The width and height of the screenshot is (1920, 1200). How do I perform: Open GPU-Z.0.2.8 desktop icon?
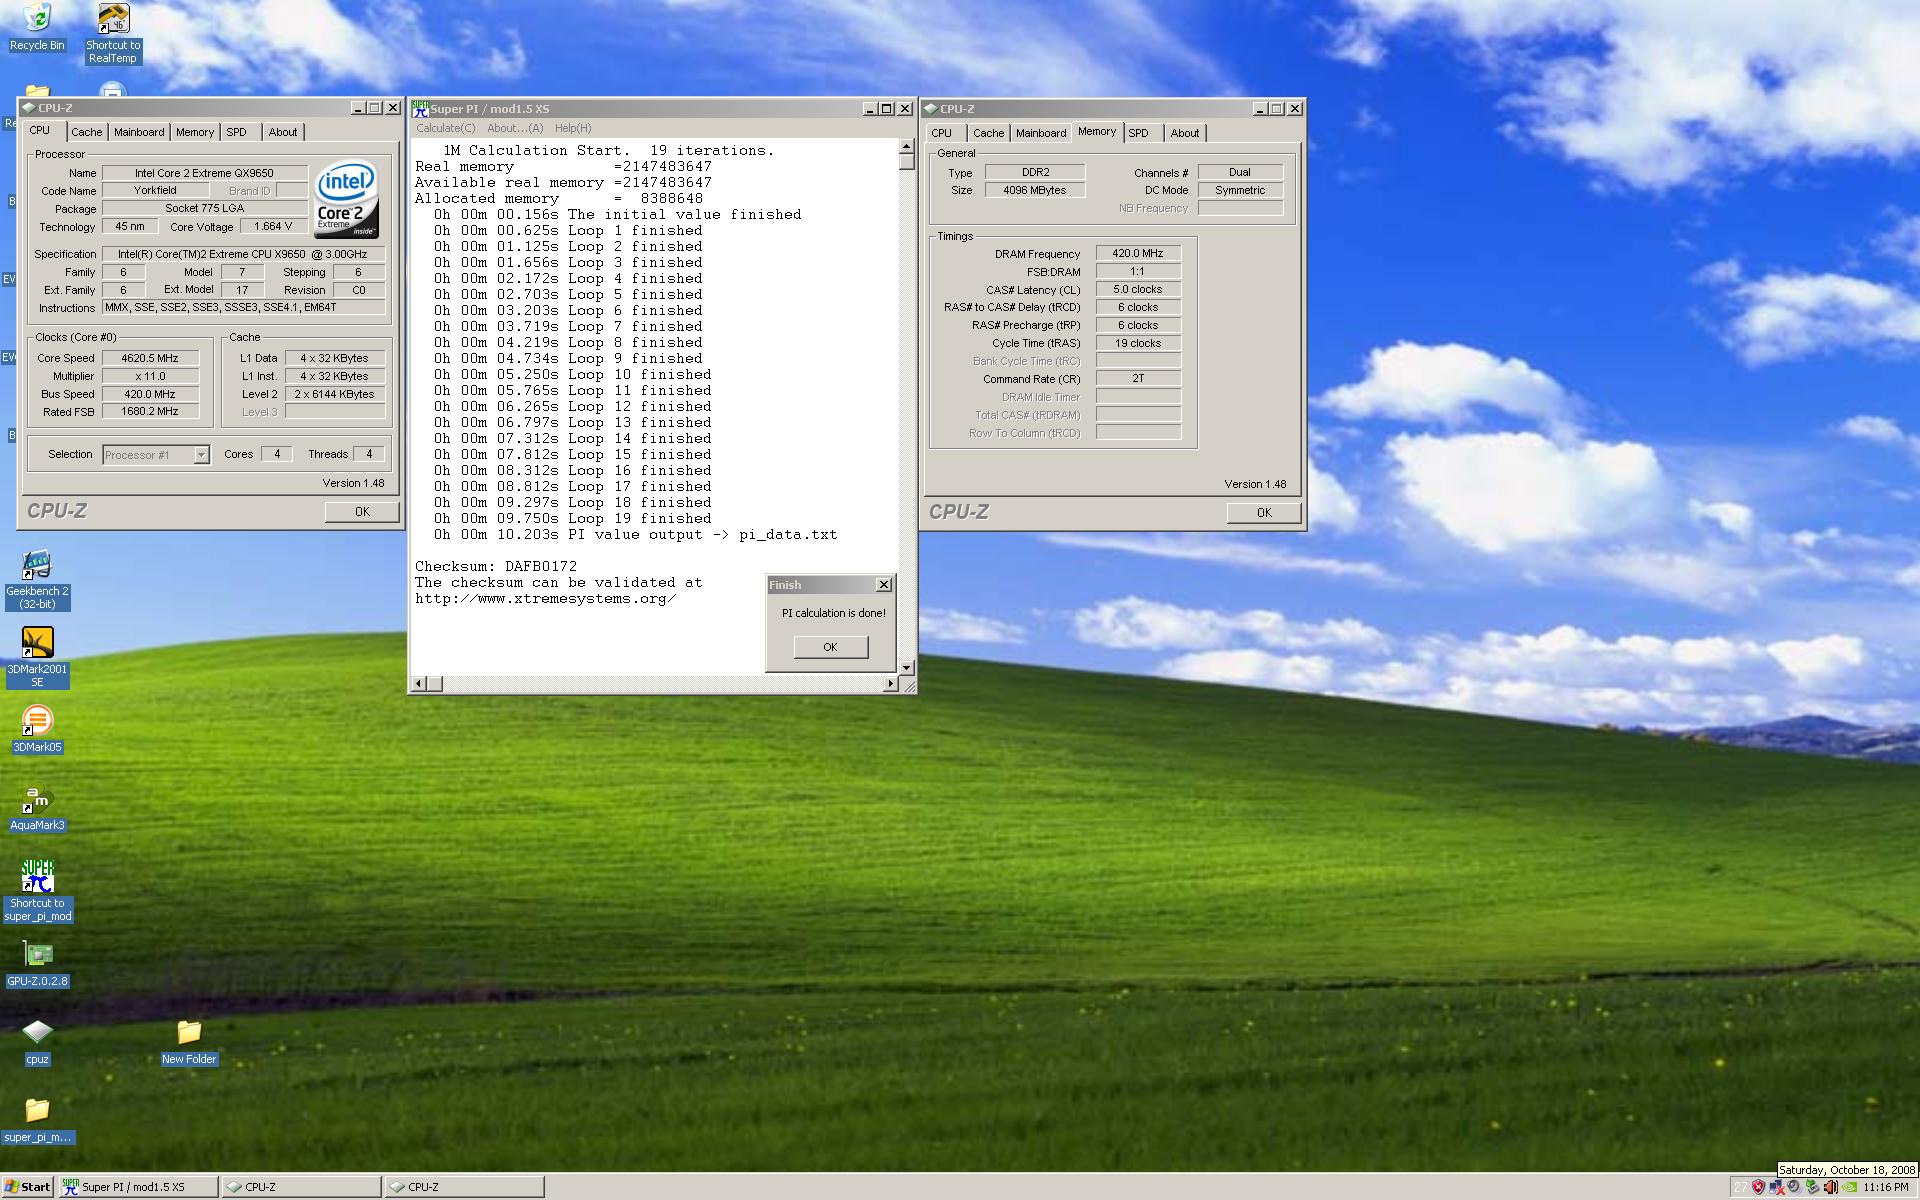click(37, 963)
